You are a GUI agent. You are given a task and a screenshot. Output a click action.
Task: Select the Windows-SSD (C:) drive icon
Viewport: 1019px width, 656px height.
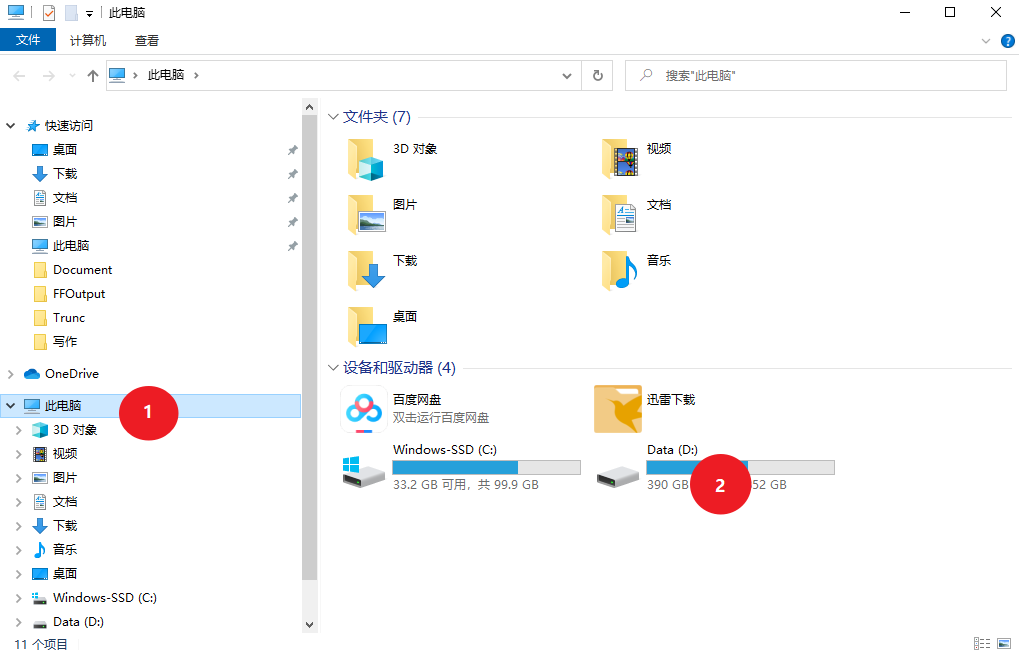point(364,472)
